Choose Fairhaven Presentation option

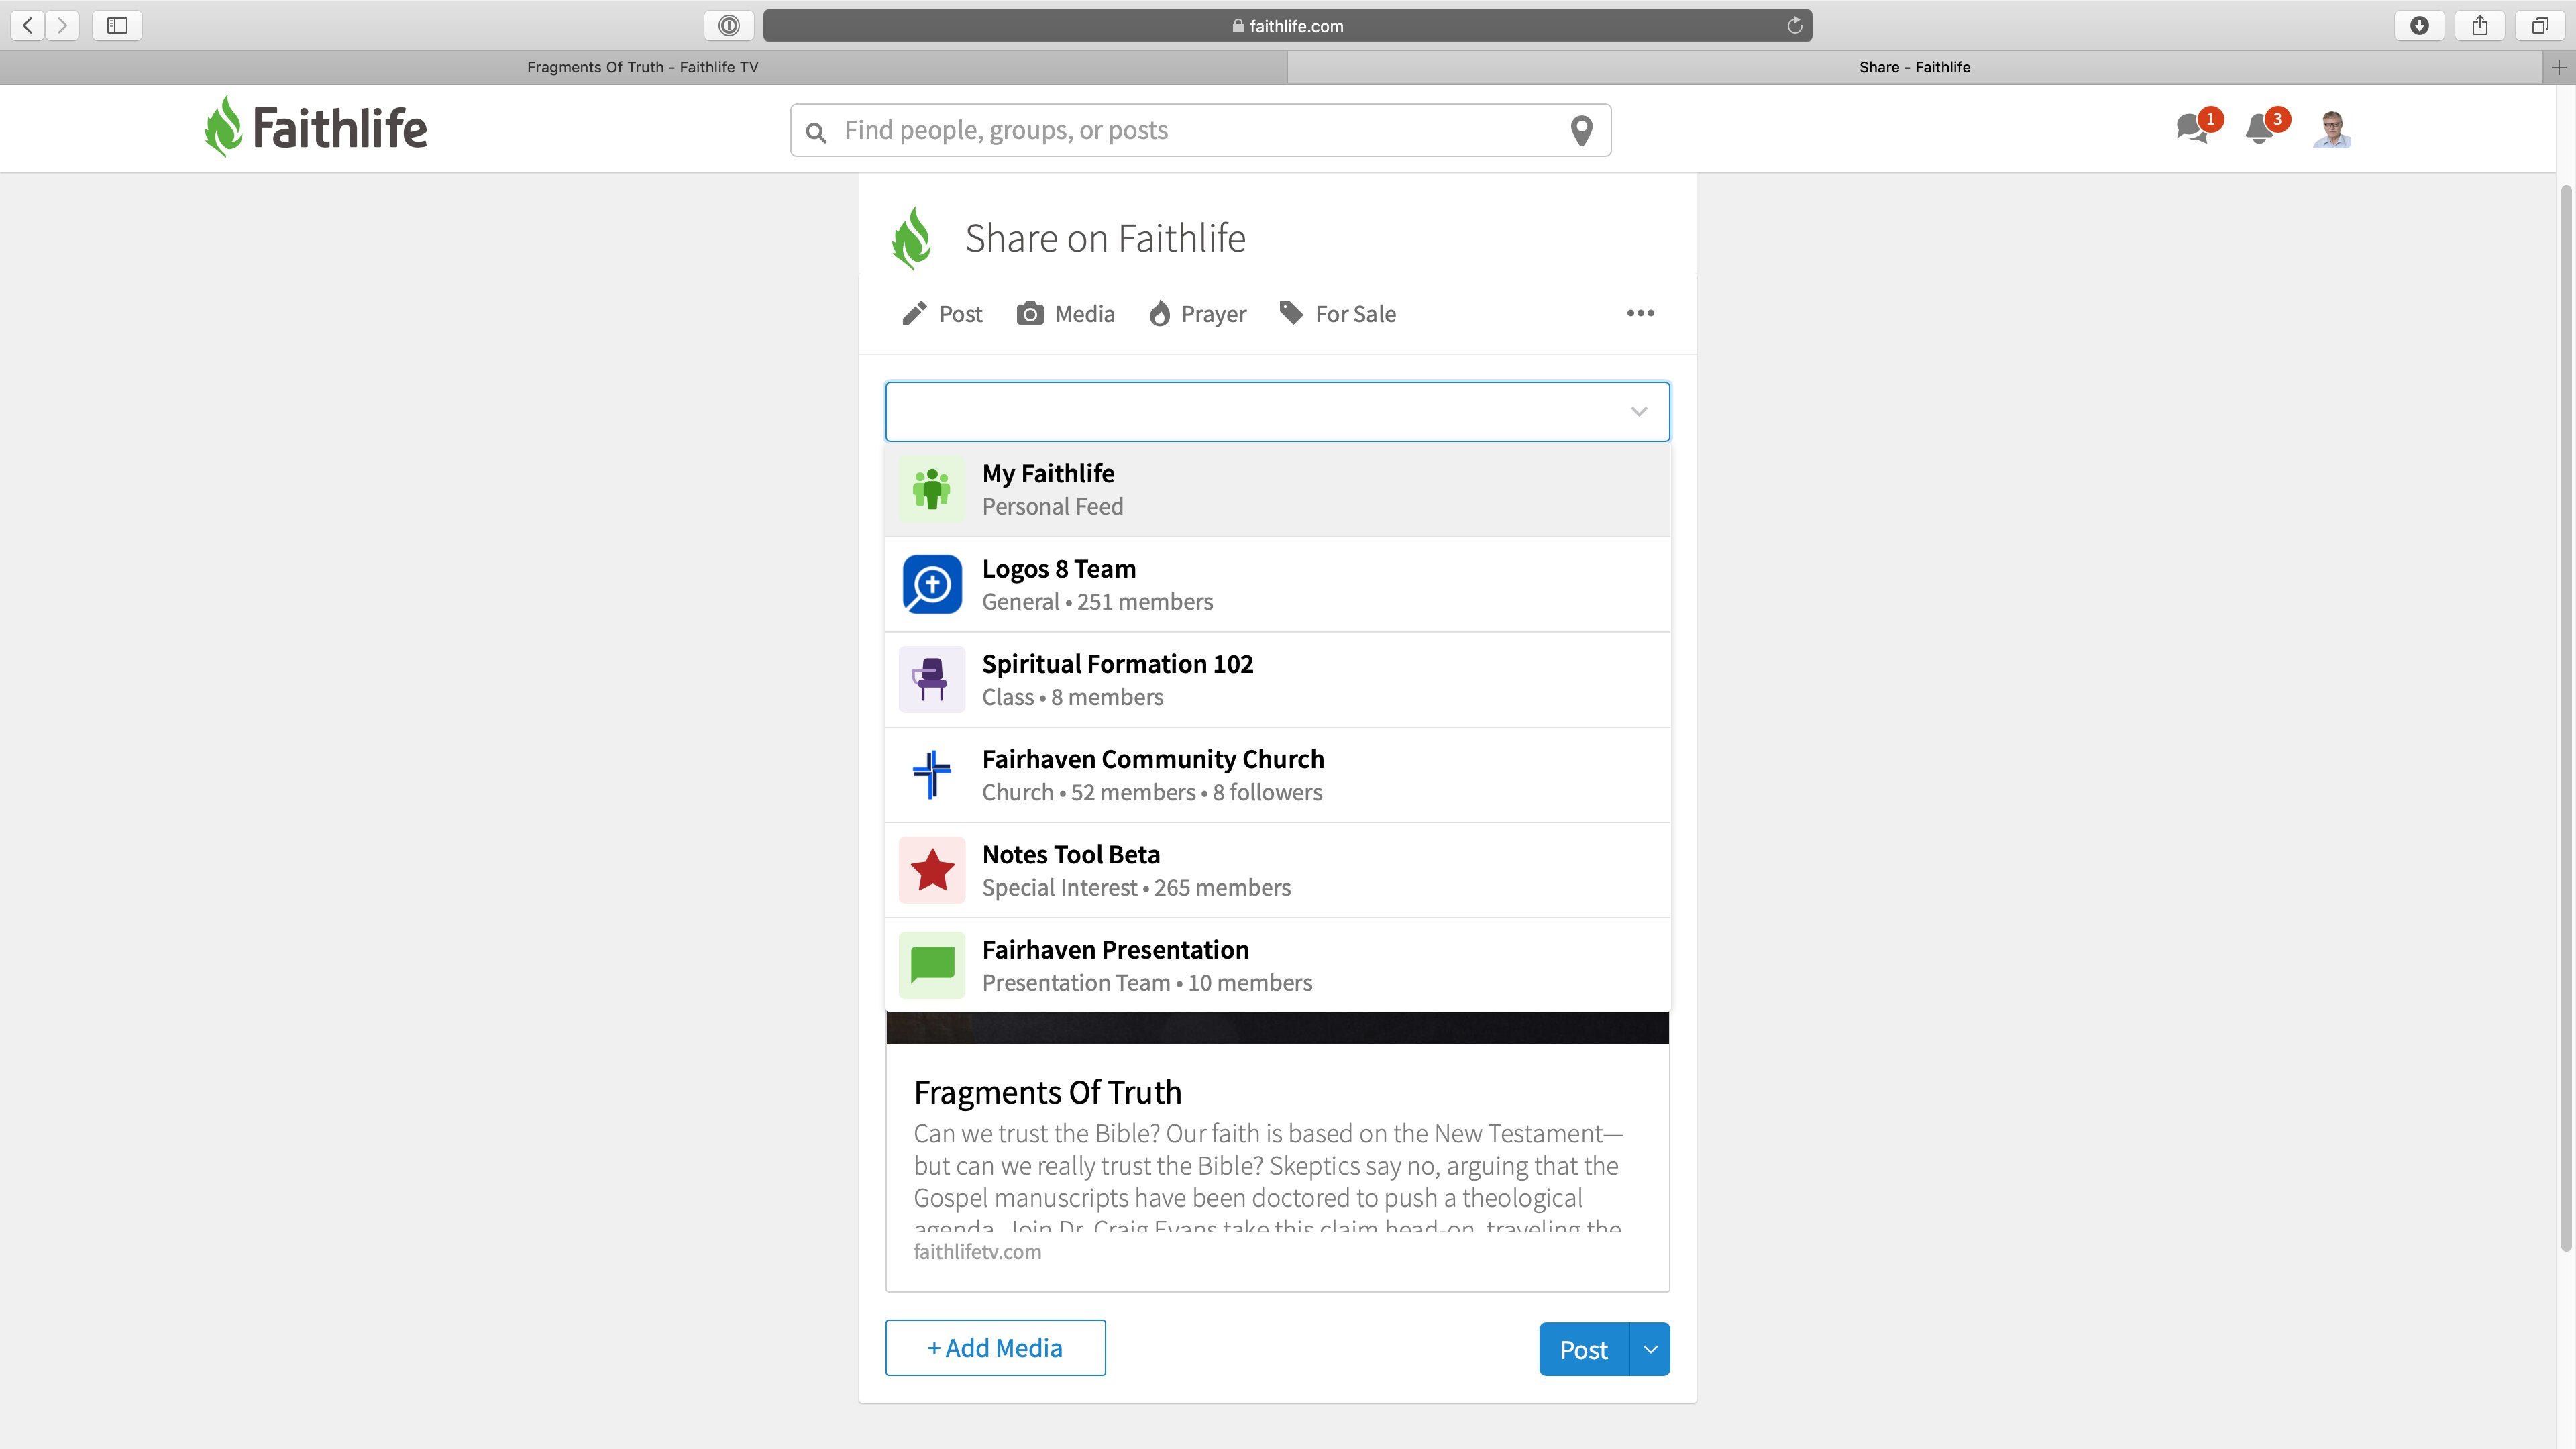click(1277, 965)
